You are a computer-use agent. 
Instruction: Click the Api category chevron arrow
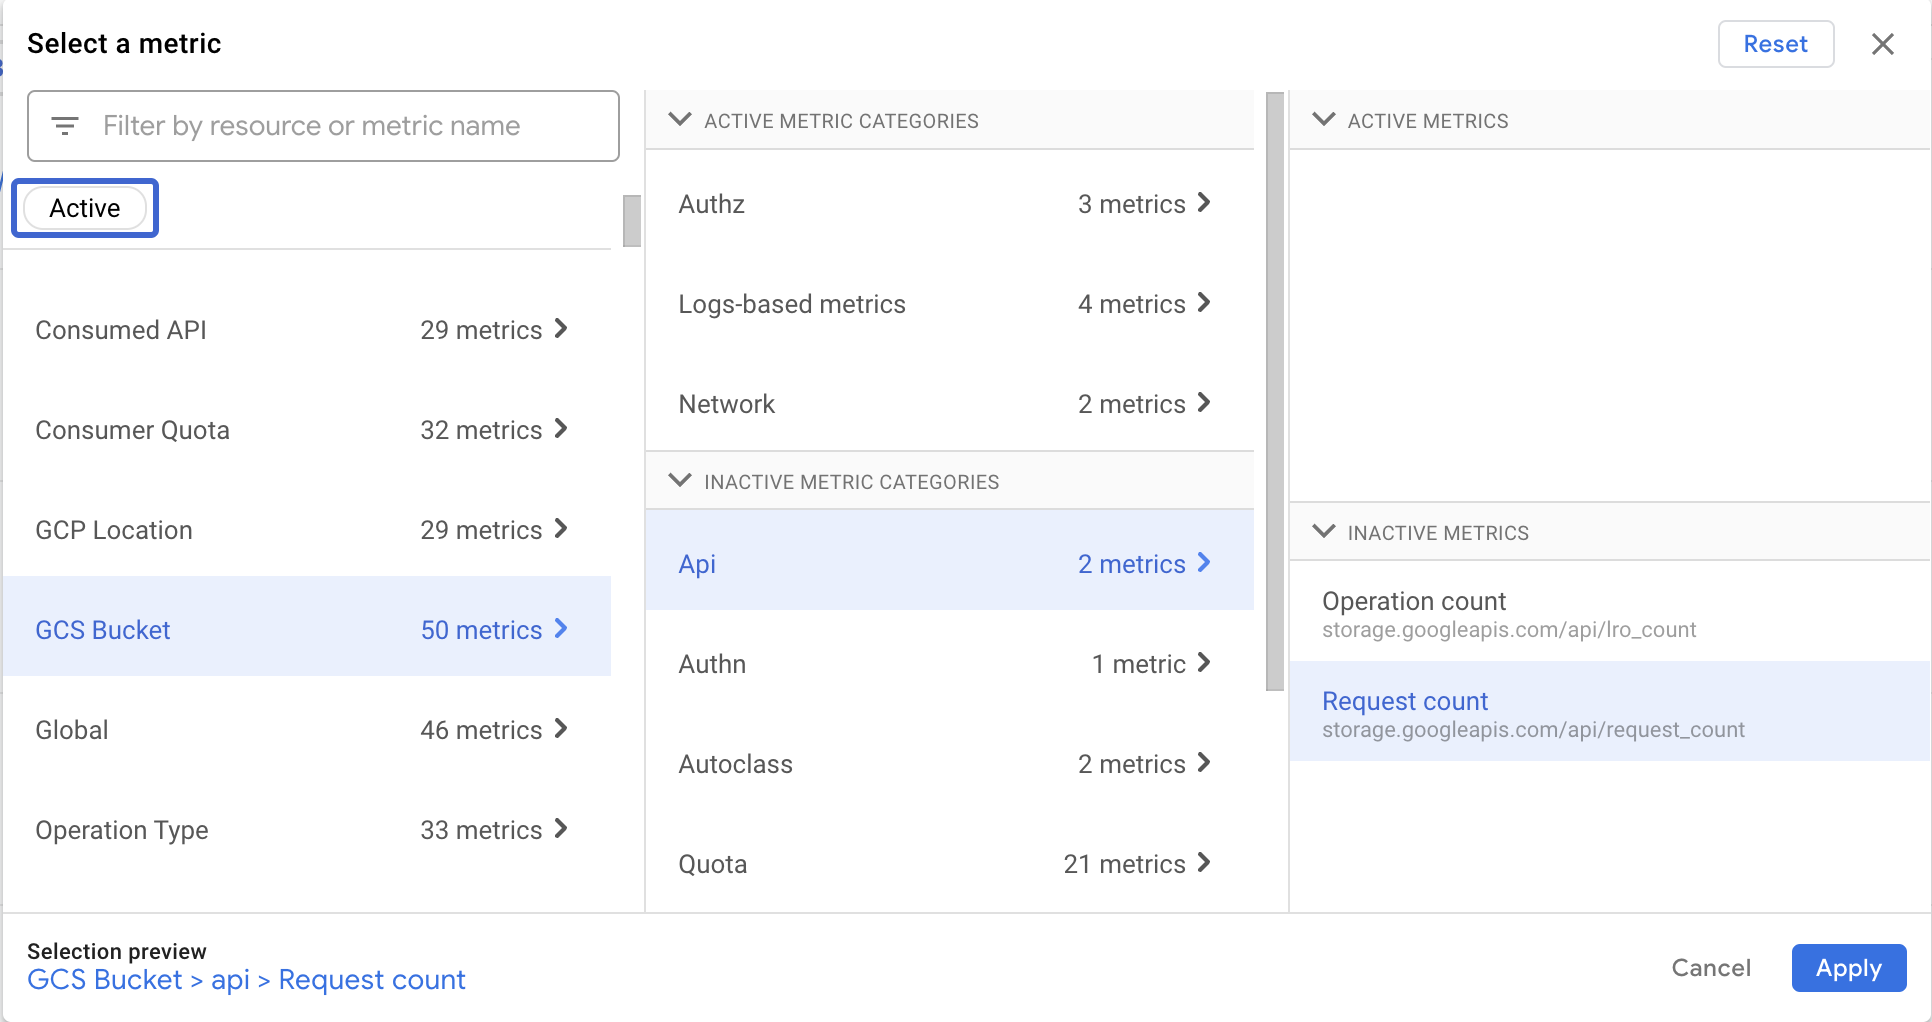click(1204, 563)
